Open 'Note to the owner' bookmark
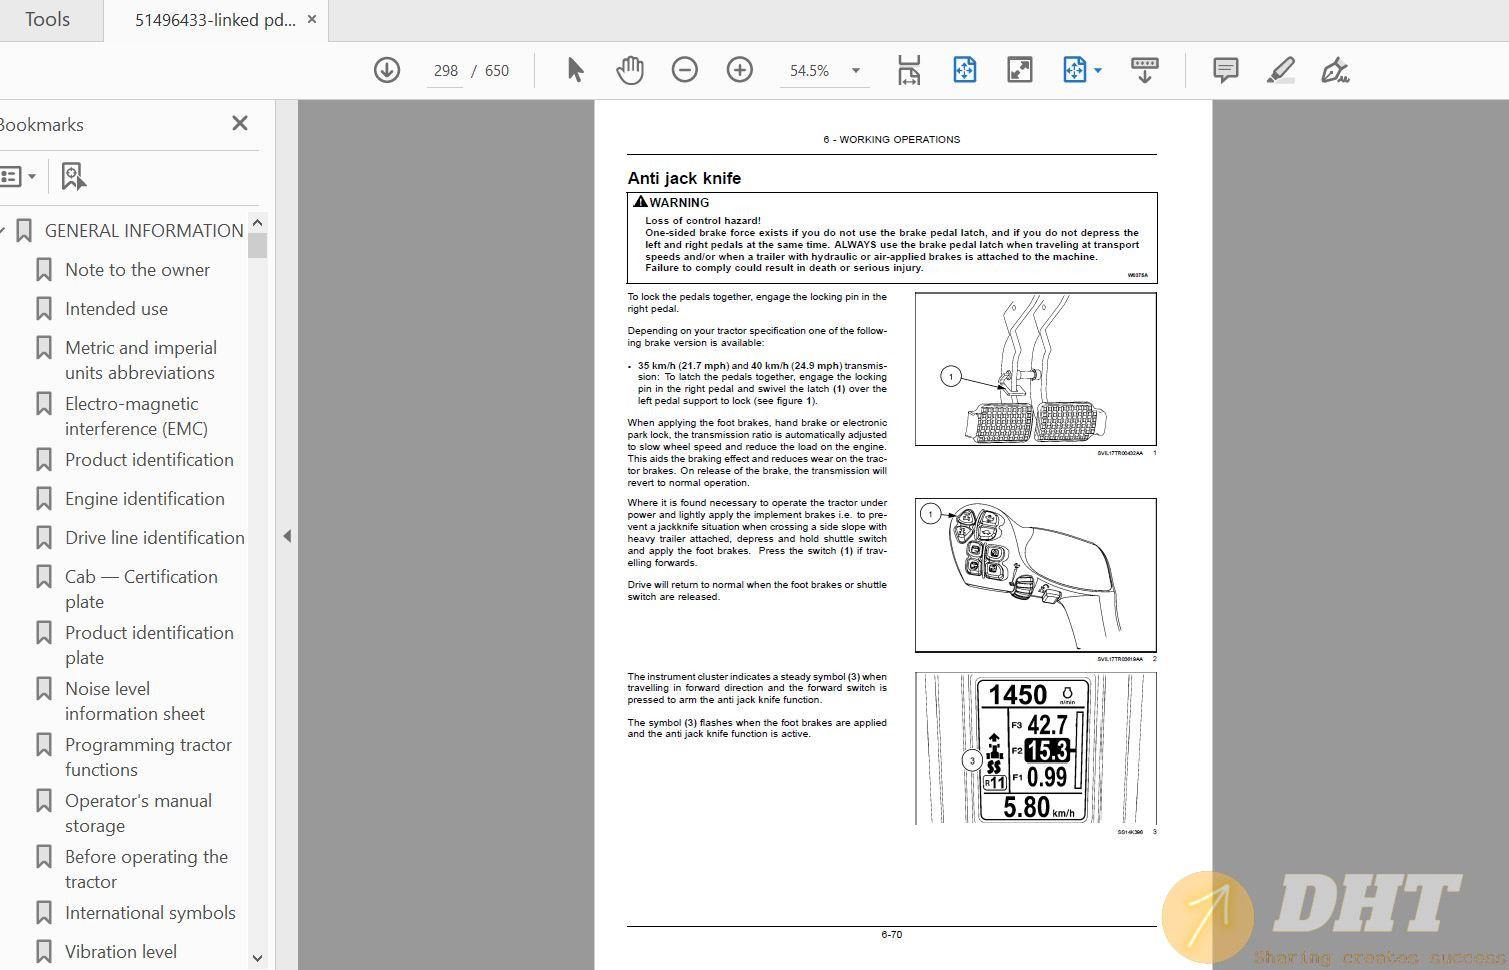Screen dimensions: 1509x970 pos(137,270)
